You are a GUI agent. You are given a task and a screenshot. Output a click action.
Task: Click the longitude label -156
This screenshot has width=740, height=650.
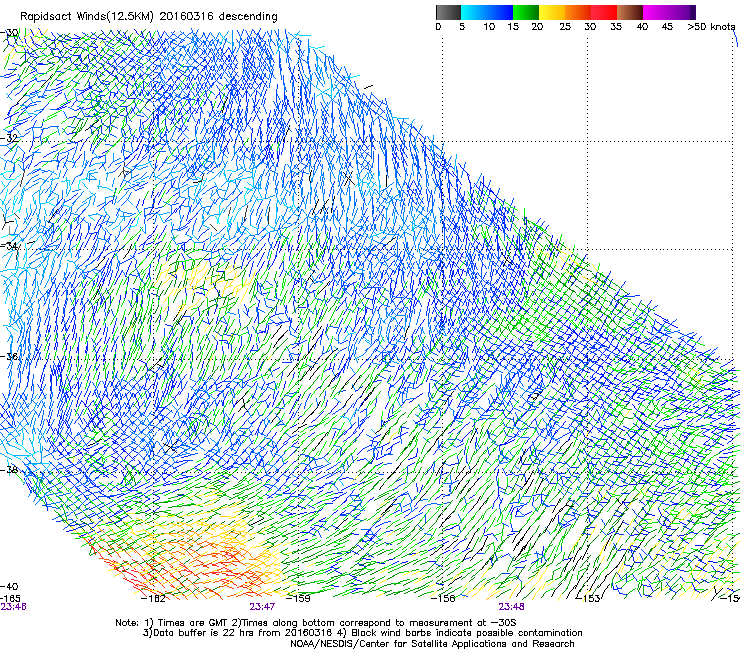443,599
